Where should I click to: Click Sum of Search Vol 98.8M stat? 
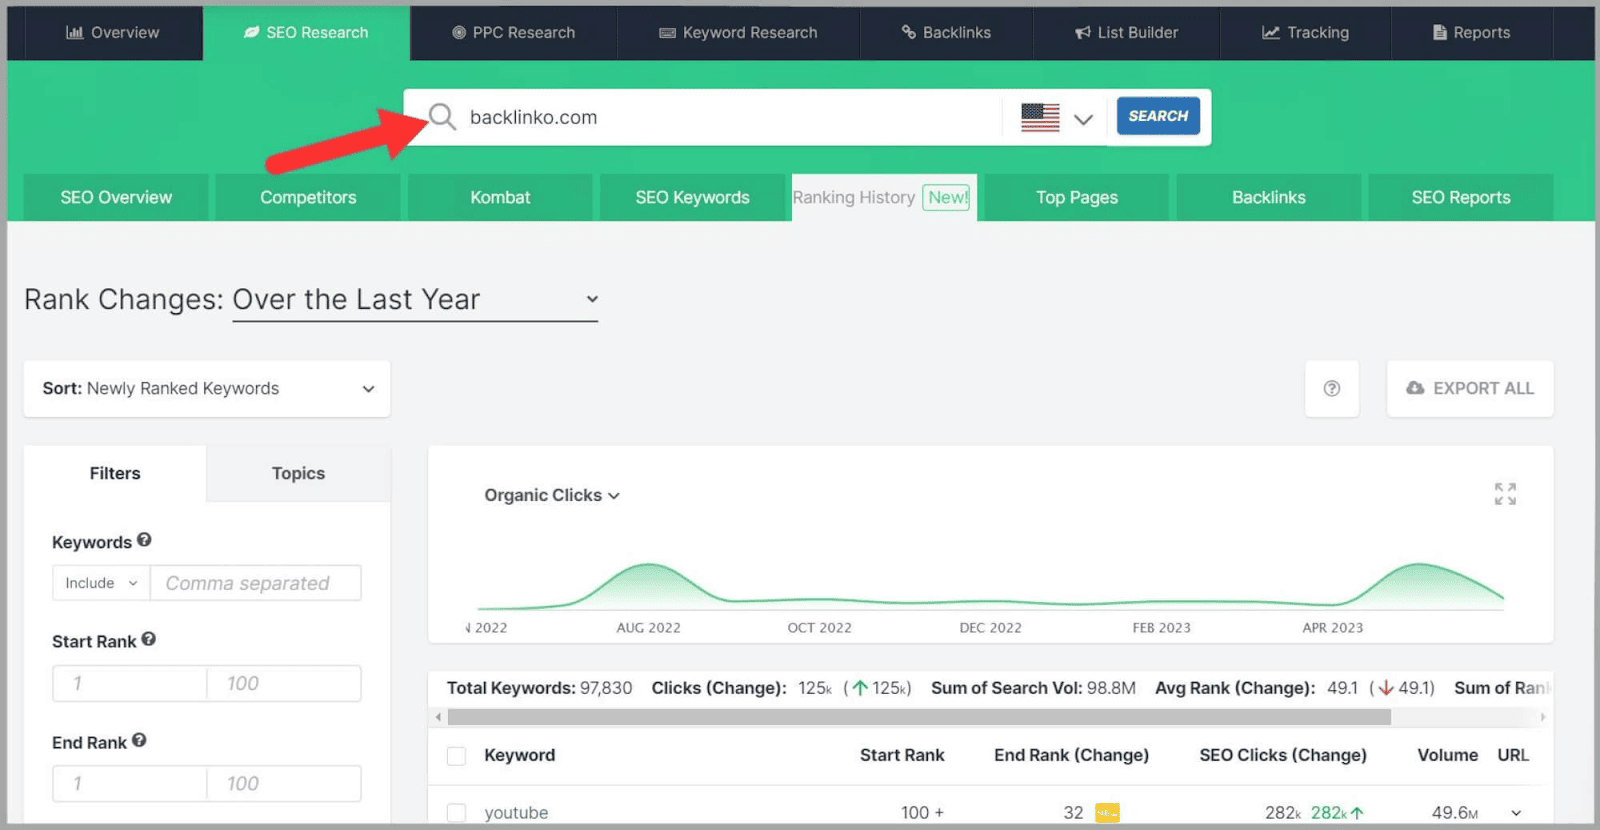coord(1033,688)
